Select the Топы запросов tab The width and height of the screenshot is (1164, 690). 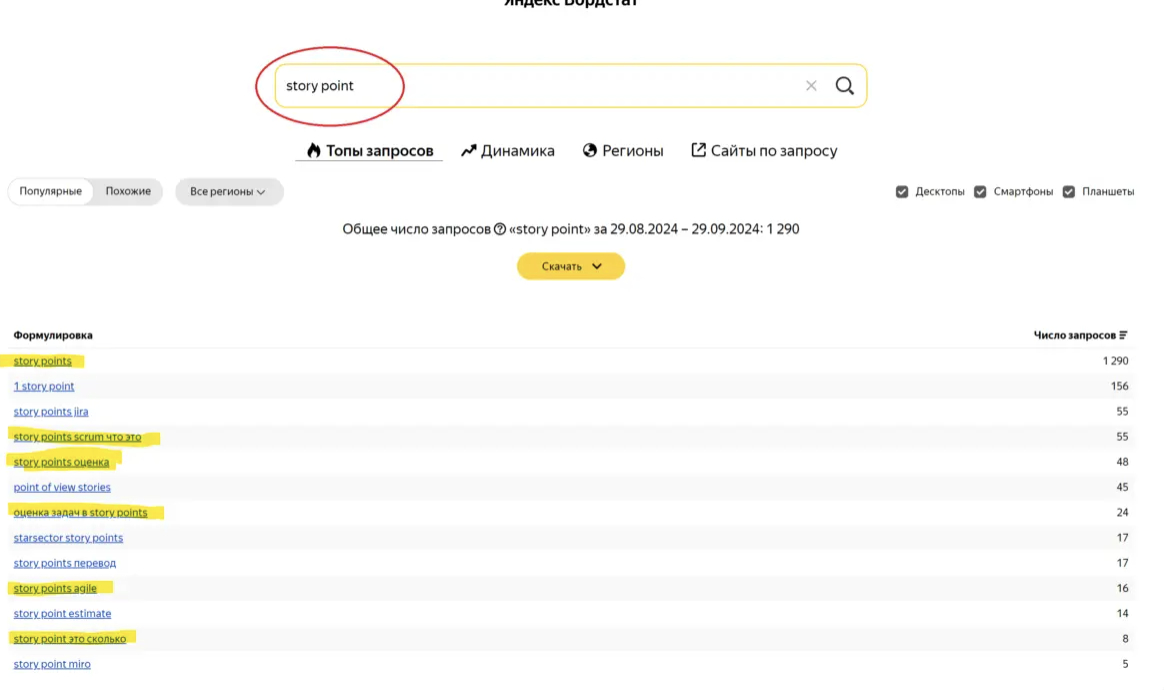[369, 151]
